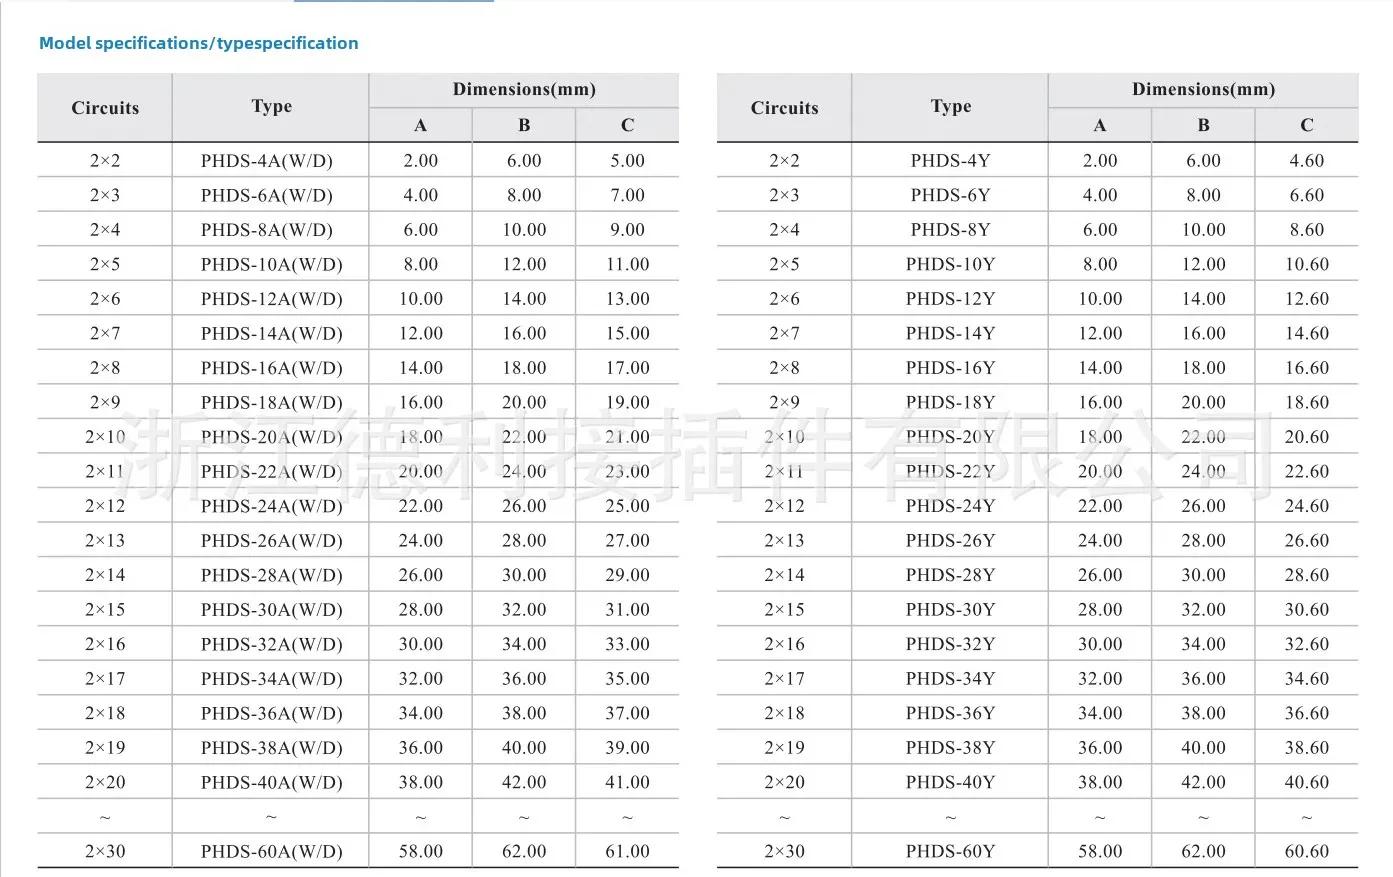Pick the PHDS-28A(W/D) row type cell
Image resolution: width=1393 pixels, height=877 pixels.
(271, 575)
